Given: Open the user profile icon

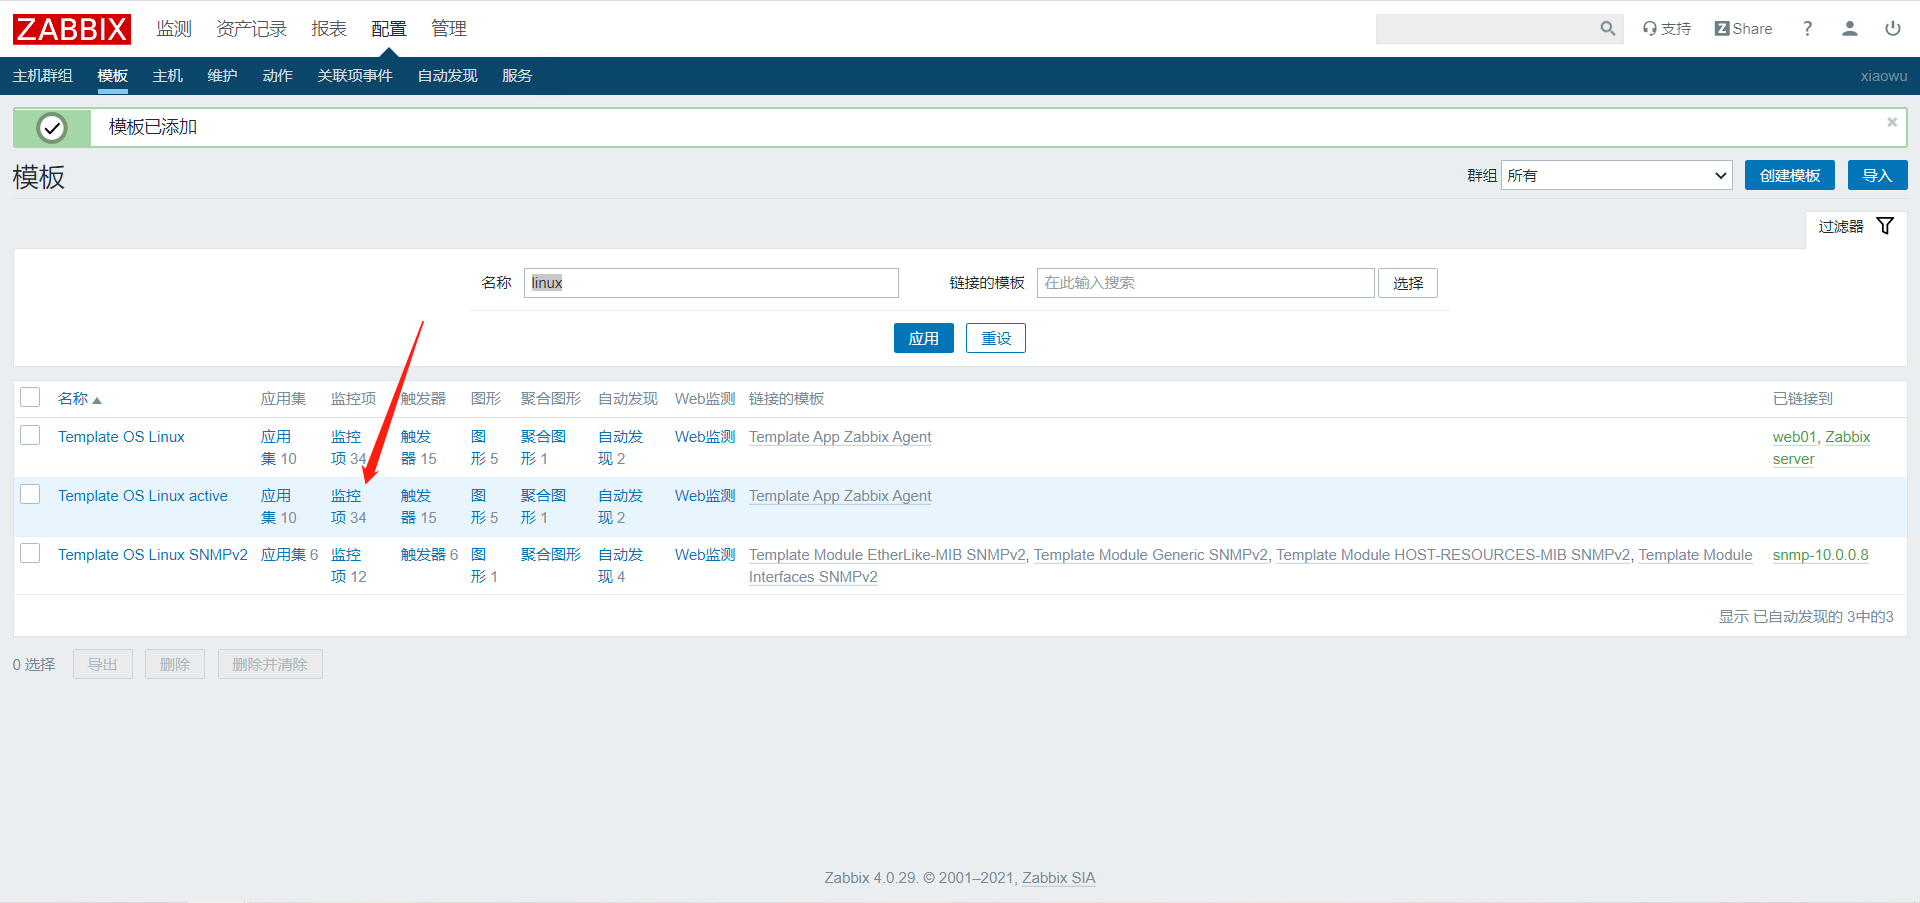Looking at the screenshot, I should pyautogui.click(x=1849, y=29).
